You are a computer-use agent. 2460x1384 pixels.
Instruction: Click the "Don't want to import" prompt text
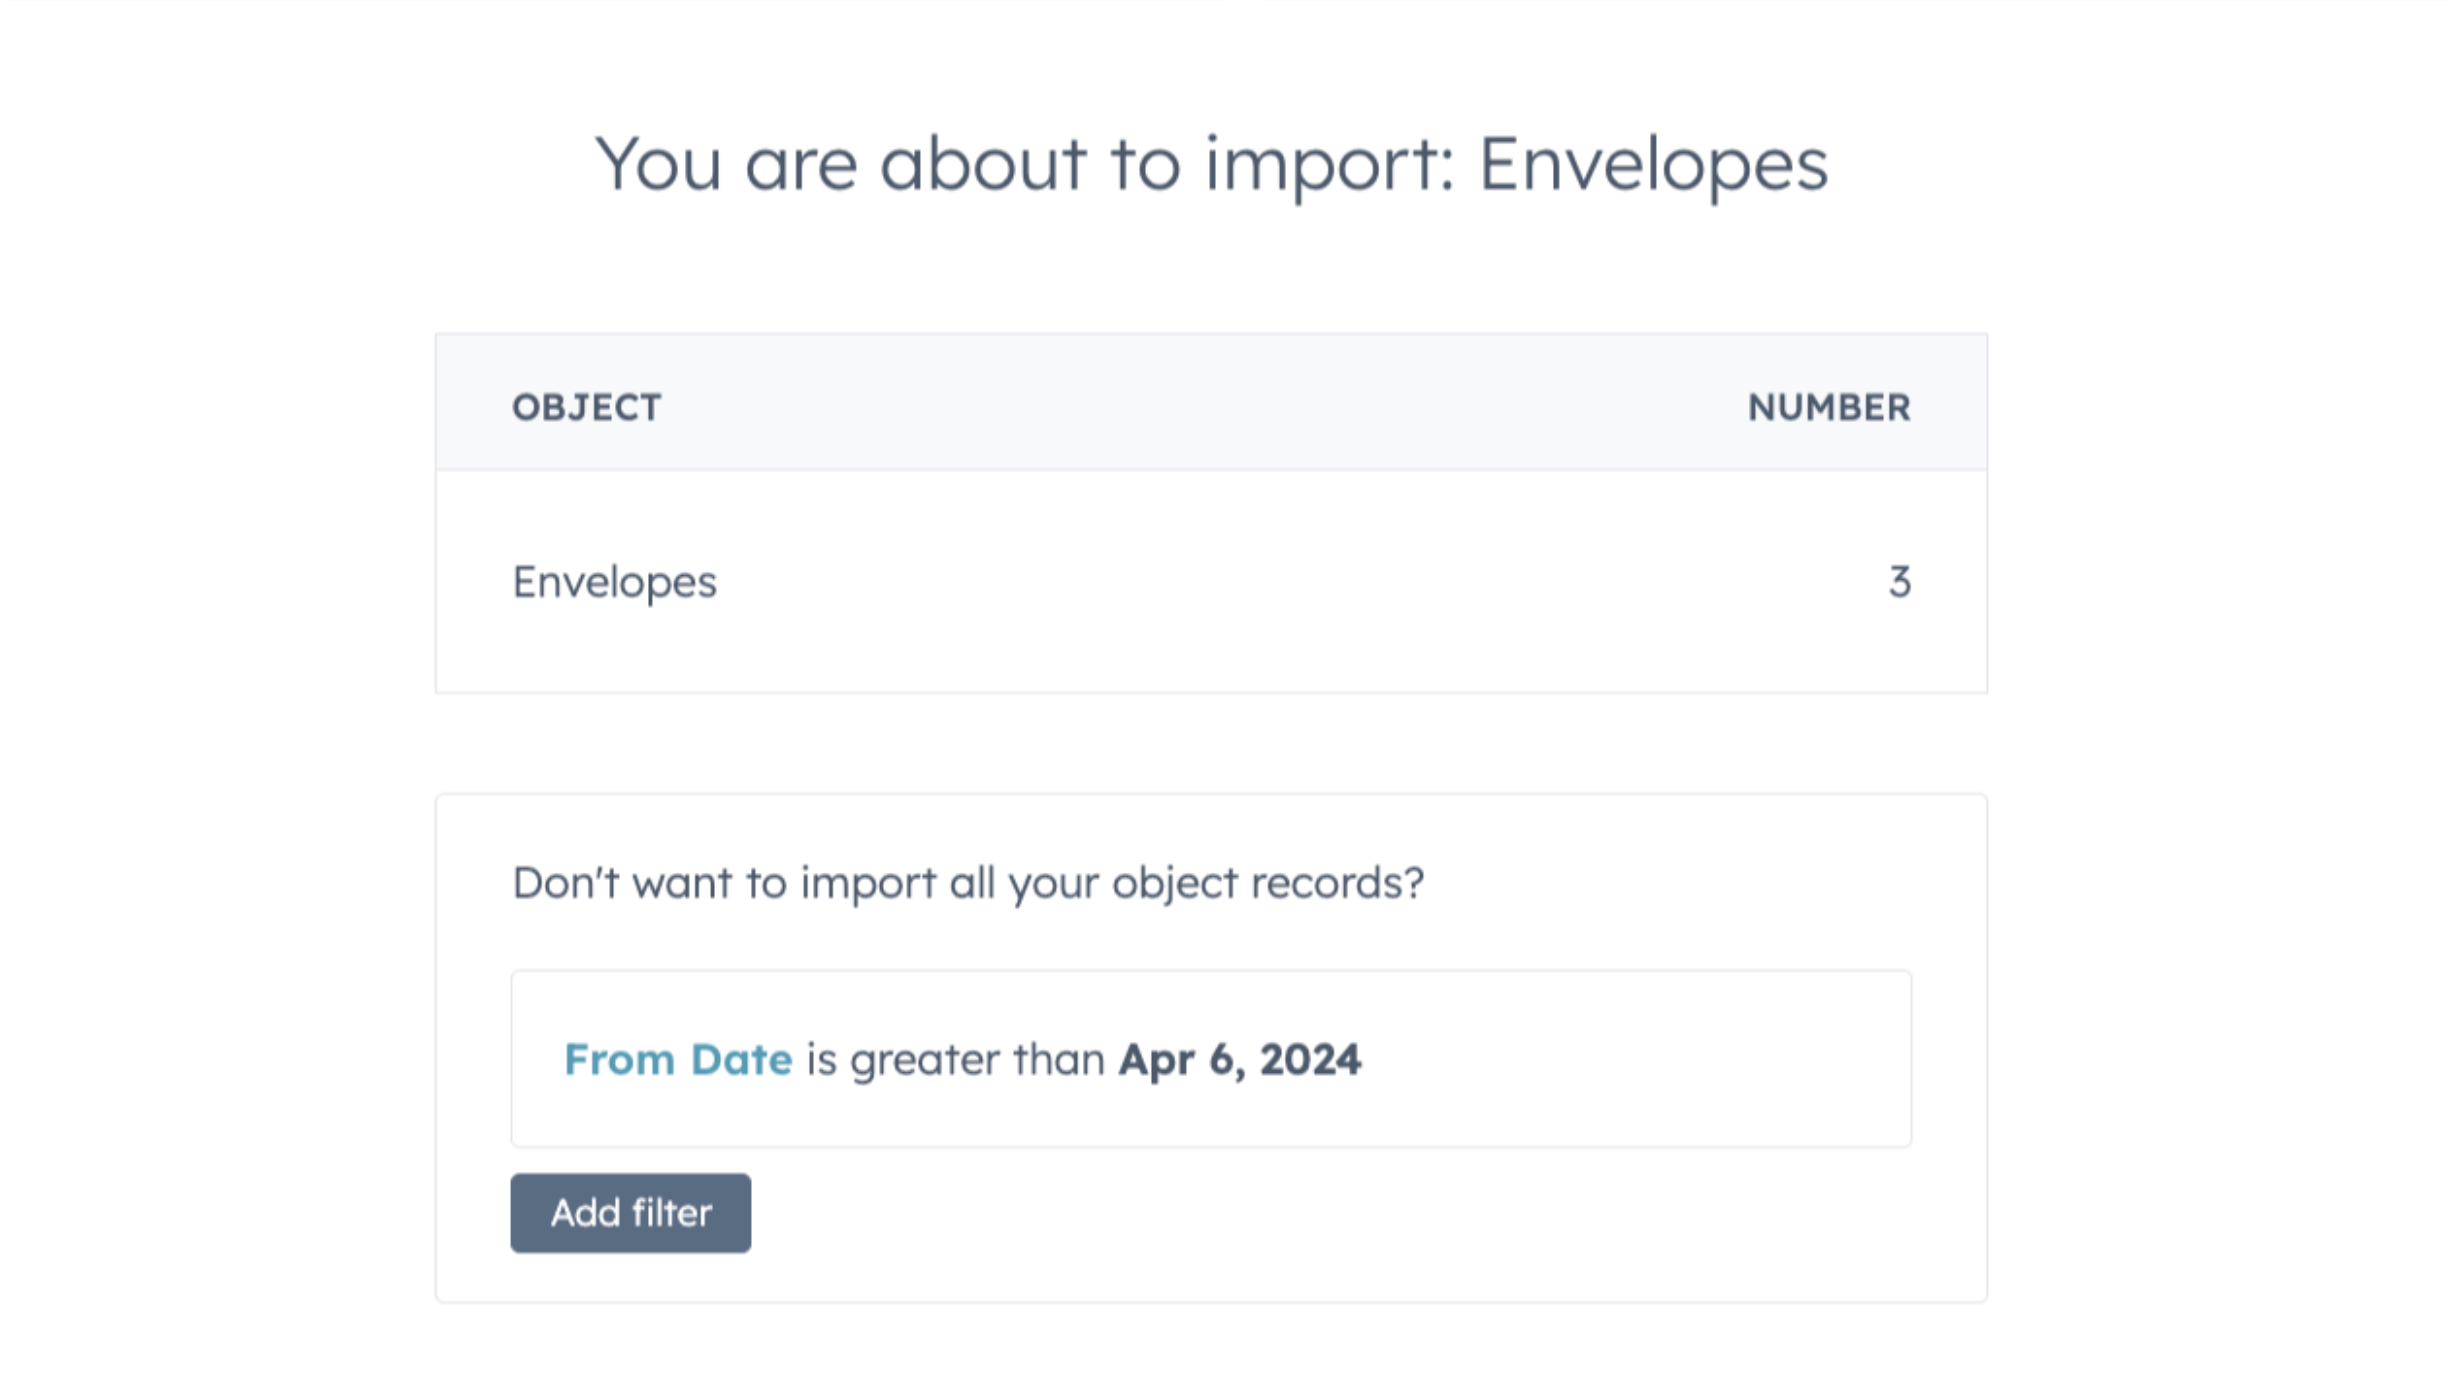(x=967, y=883)
